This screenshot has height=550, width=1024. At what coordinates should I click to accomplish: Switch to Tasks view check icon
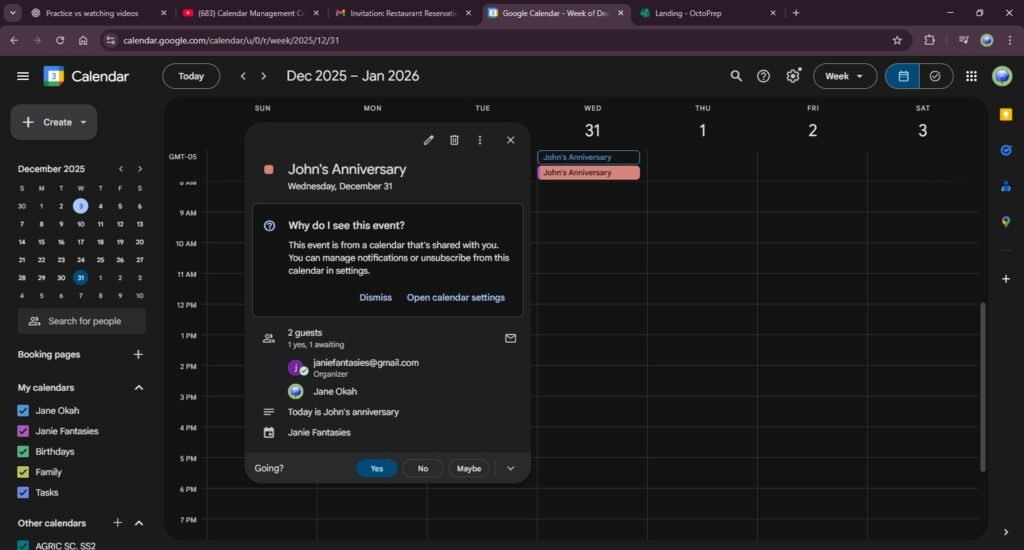(x=935, y=76)
